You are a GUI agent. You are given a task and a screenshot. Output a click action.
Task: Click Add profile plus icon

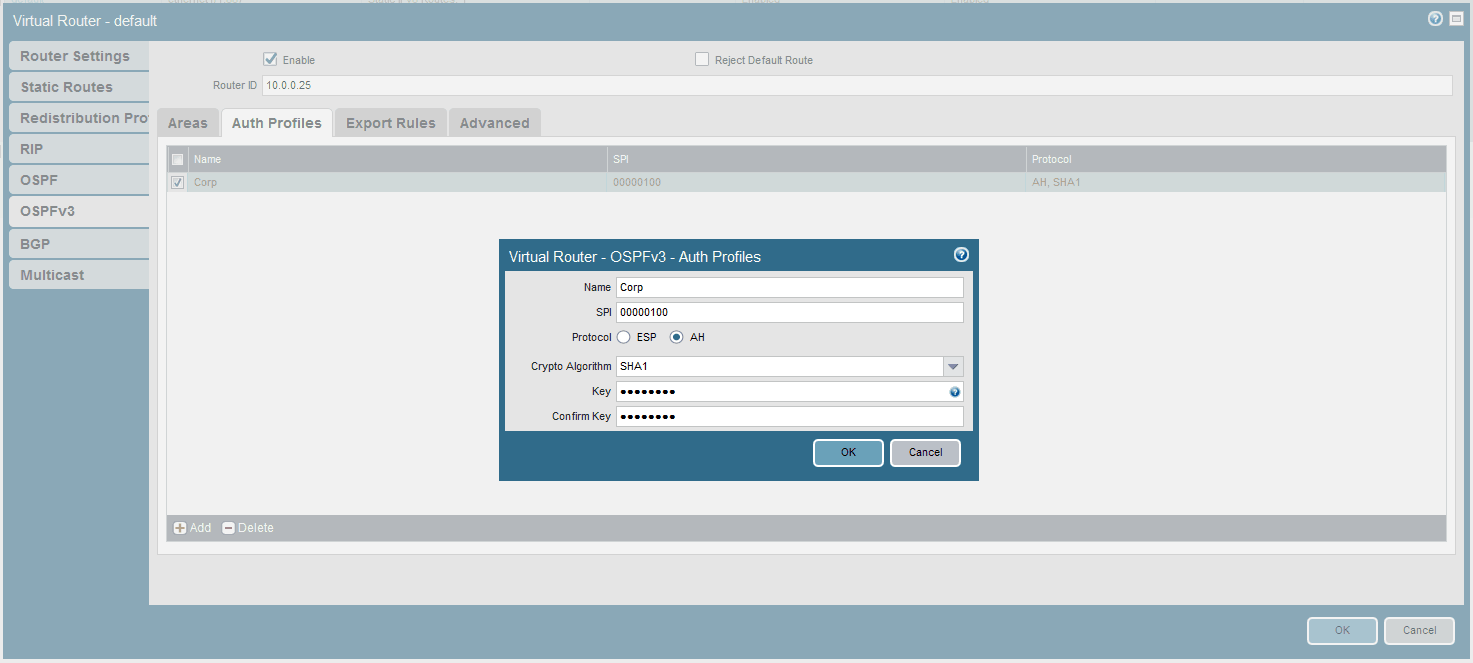coord(180,528)
